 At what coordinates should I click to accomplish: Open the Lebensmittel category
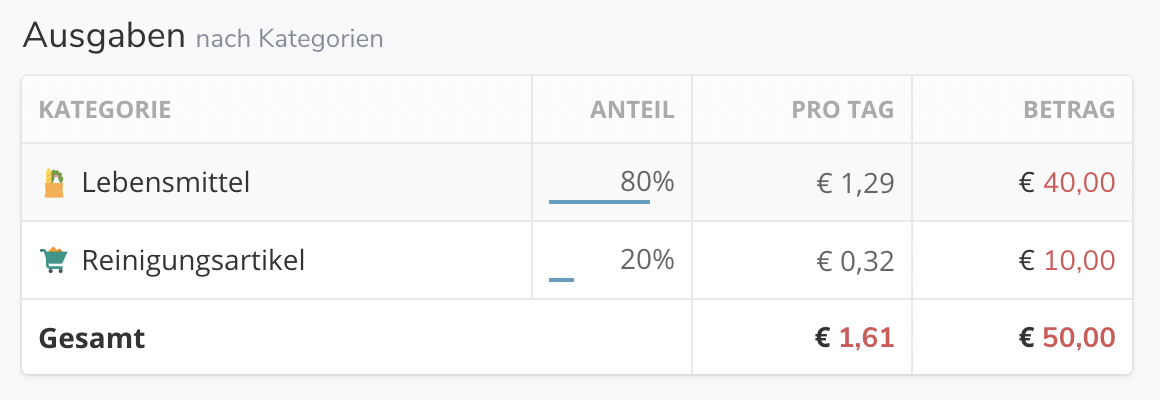166,182
